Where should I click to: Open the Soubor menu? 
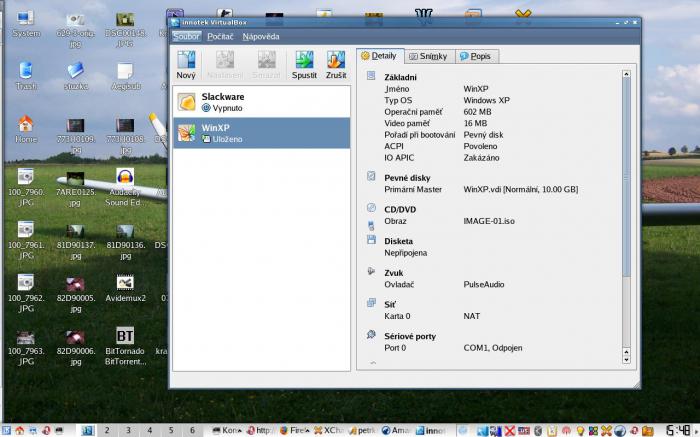[x=186, y=37]
